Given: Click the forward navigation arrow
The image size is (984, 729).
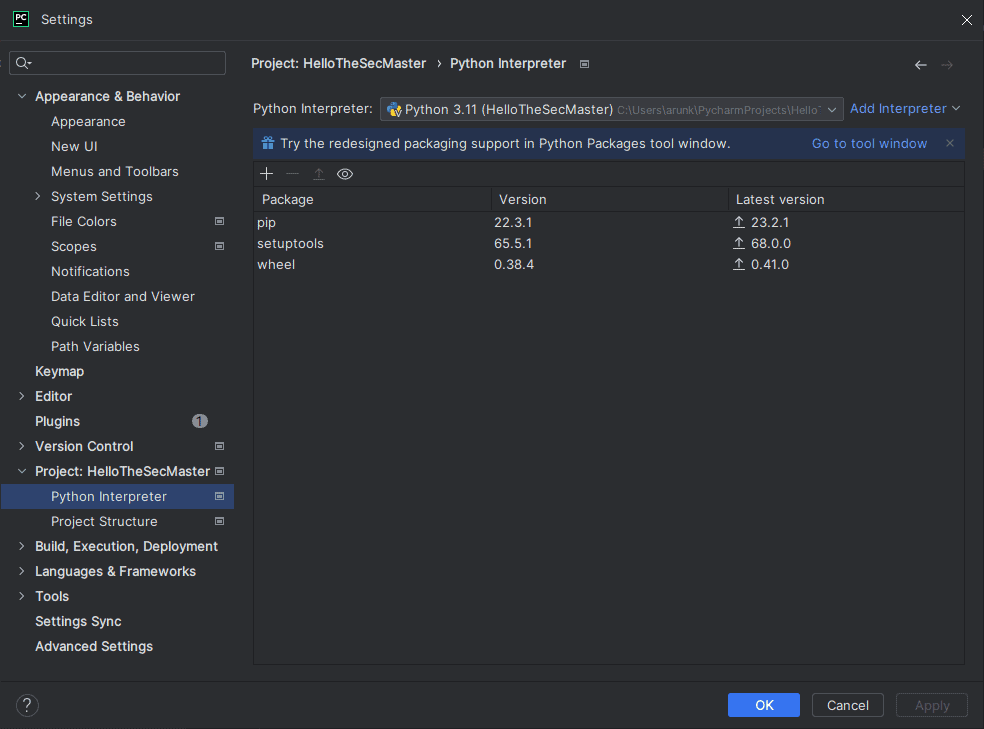Looking at the screenshot, I should click(x=947, y=65).
